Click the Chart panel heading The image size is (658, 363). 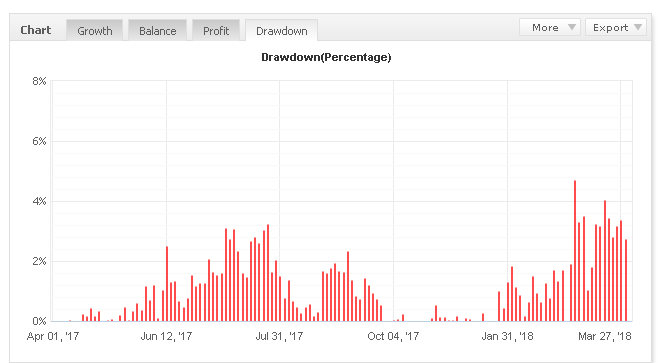36,30
